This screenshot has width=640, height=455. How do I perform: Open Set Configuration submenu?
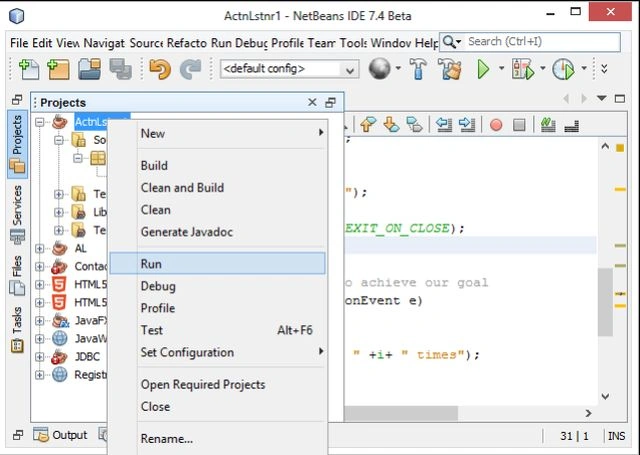pos(218,352)
